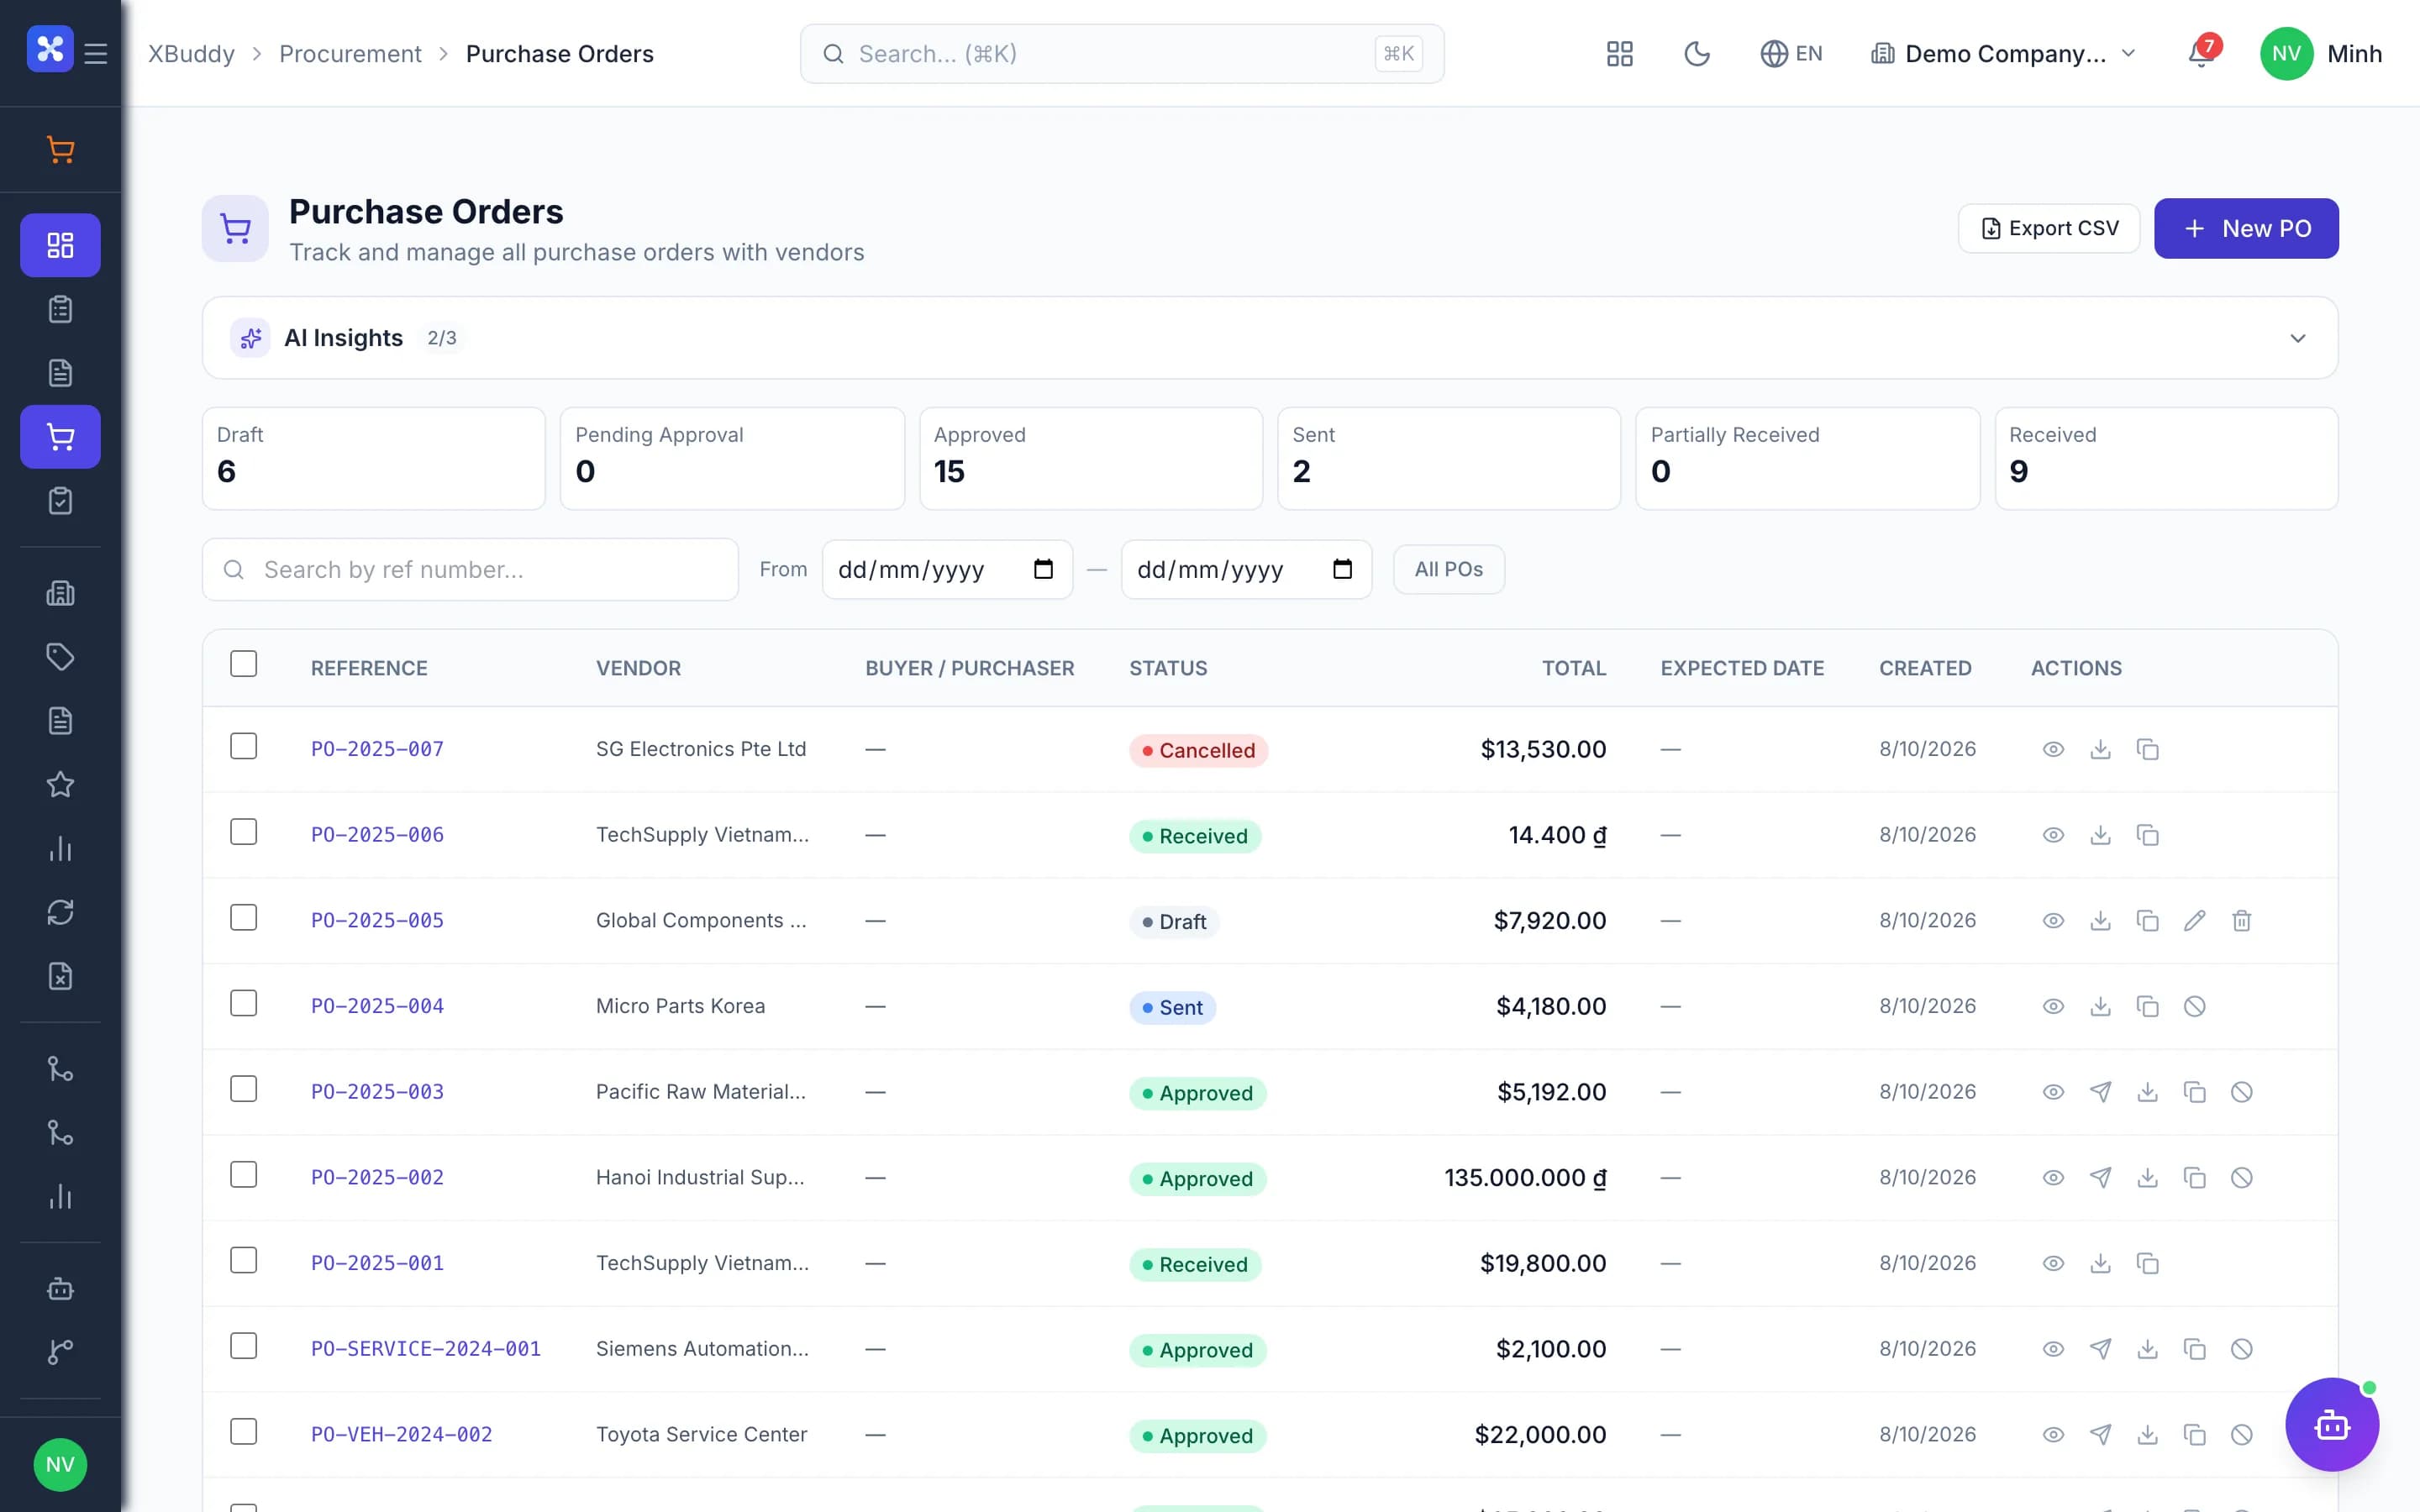Filter by Pending Approval status card
The height and width of the screenshot is (1512, 2420).
tap(732, 459)
